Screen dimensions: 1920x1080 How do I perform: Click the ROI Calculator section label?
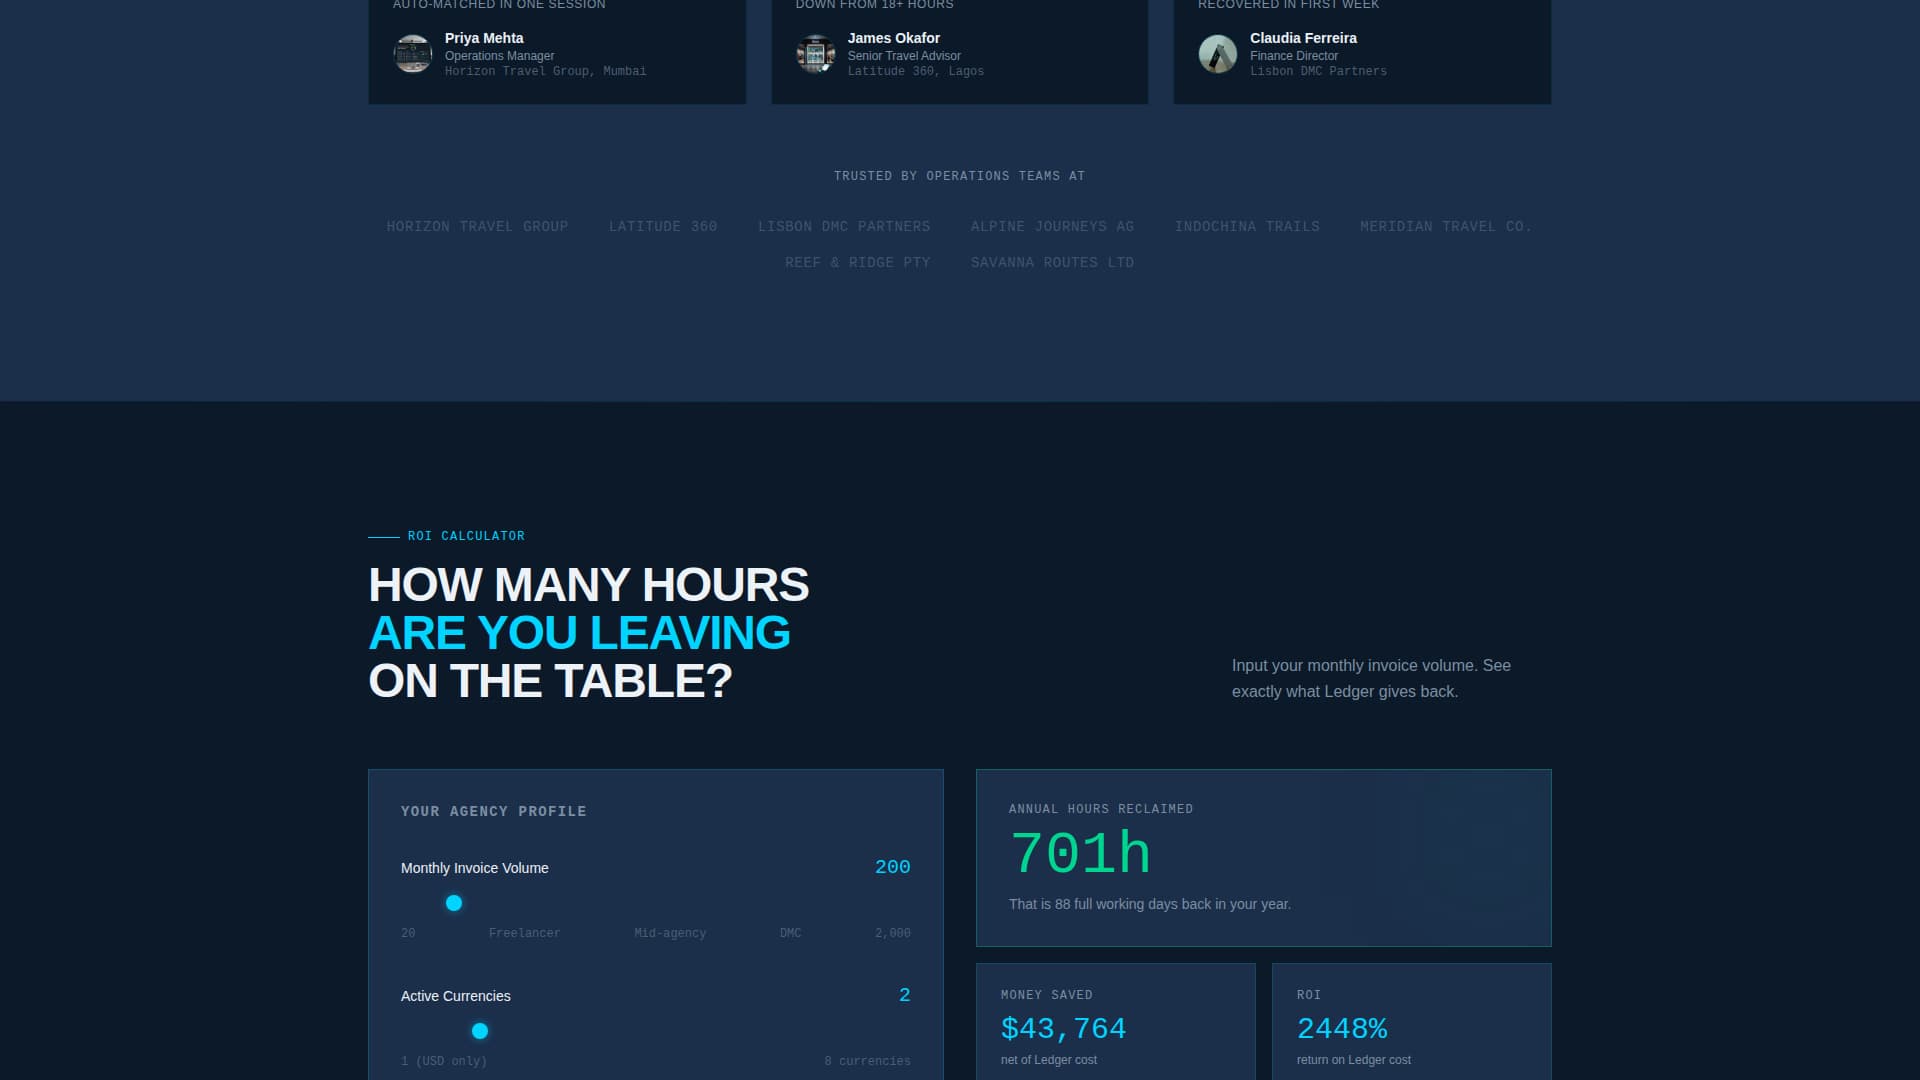coord(466,536)
